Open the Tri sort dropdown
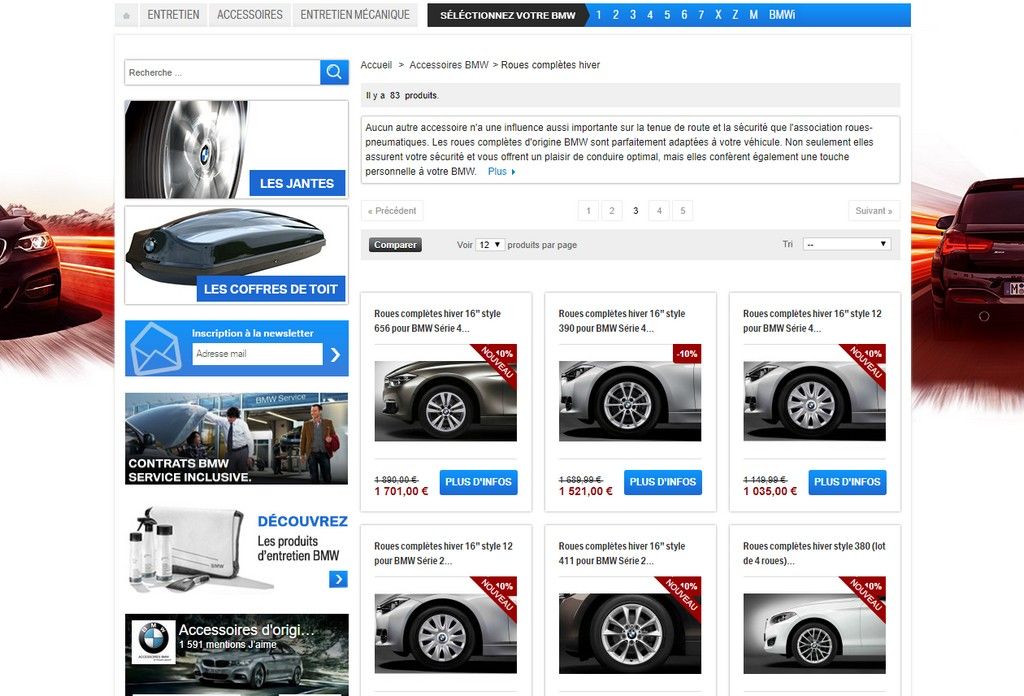The width and height of the screenshot is (1024, 696). pyautogui.click(x=846, y=244)
